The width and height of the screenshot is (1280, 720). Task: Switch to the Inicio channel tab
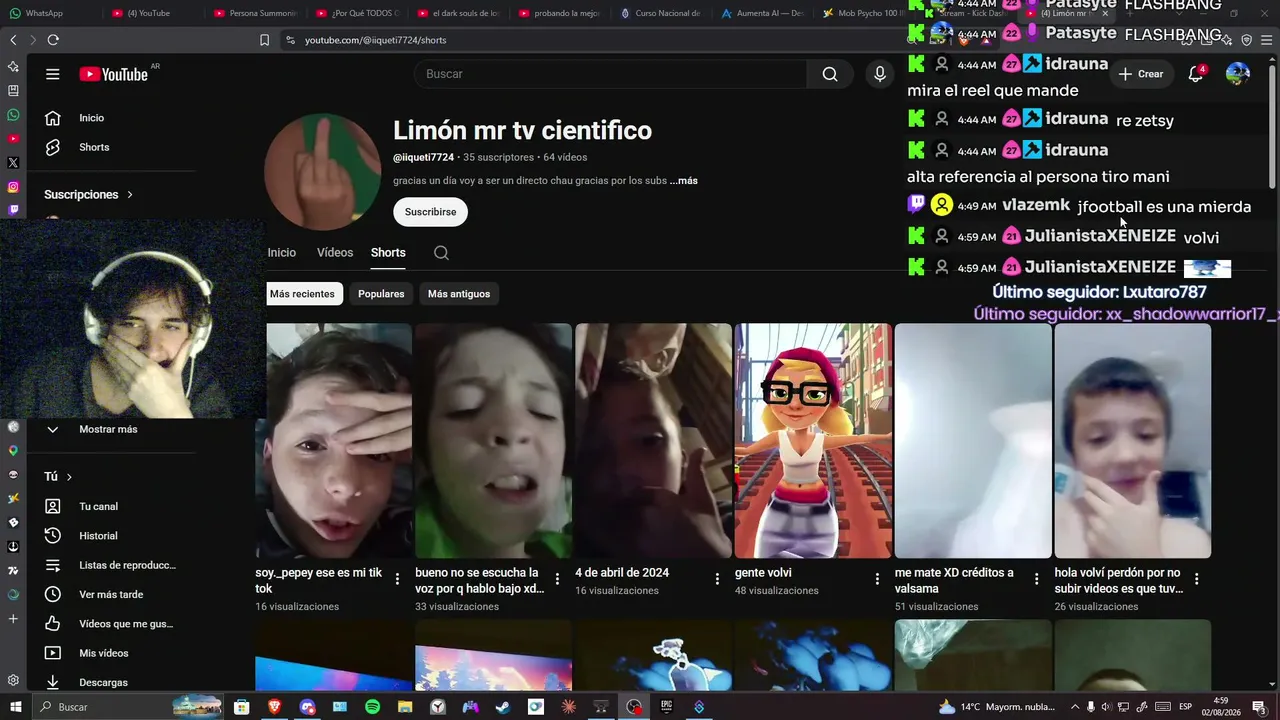tap(282, 253)
